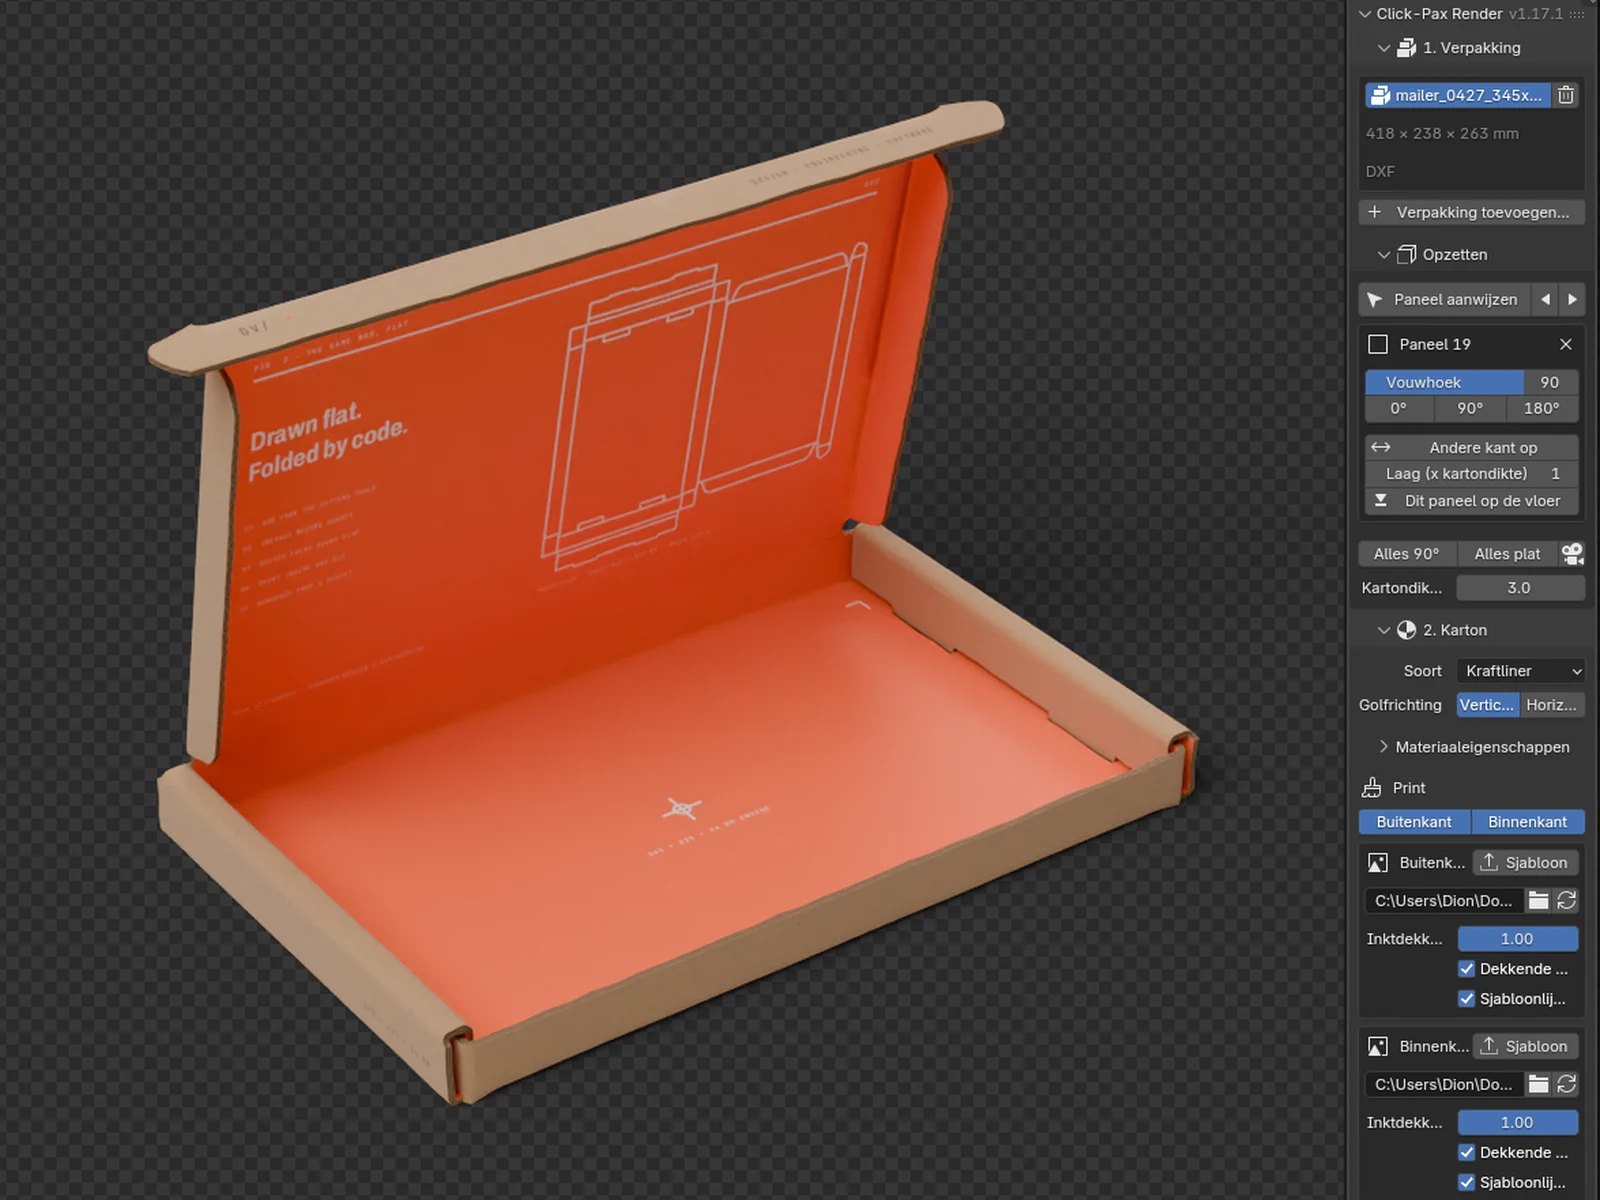Open the Soort Kraftliner dropdown

(x=1520, y=671)
